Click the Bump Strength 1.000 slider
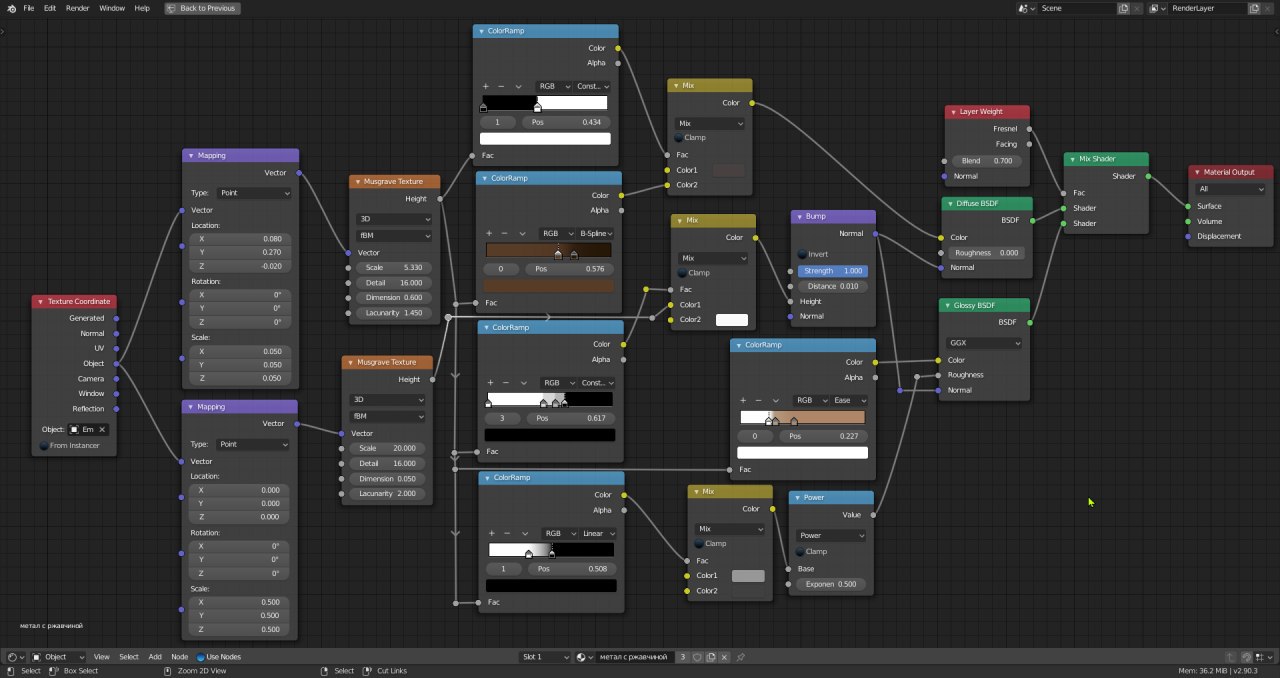Image resolution: width=1280 pixels, height=678 pixels. click(x=832, y=271)
